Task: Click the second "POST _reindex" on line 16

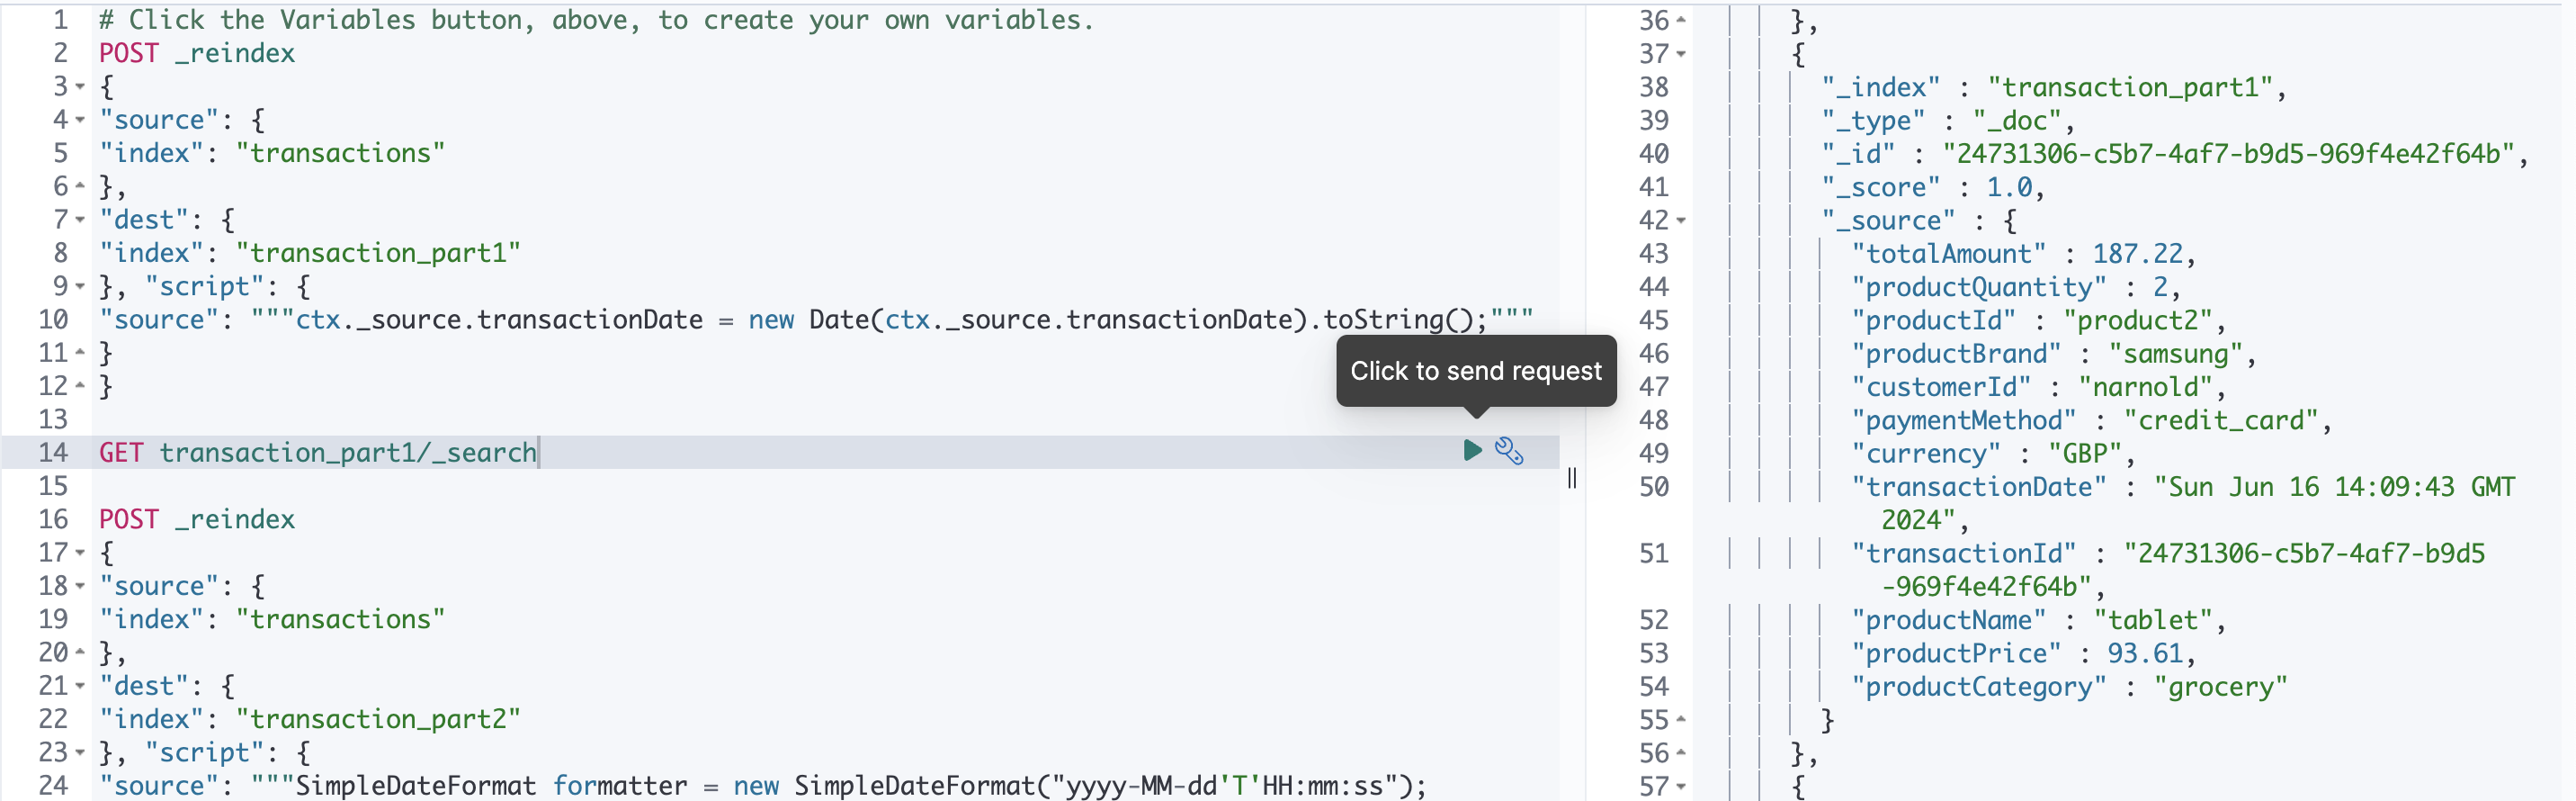Action: click(197, 519)
